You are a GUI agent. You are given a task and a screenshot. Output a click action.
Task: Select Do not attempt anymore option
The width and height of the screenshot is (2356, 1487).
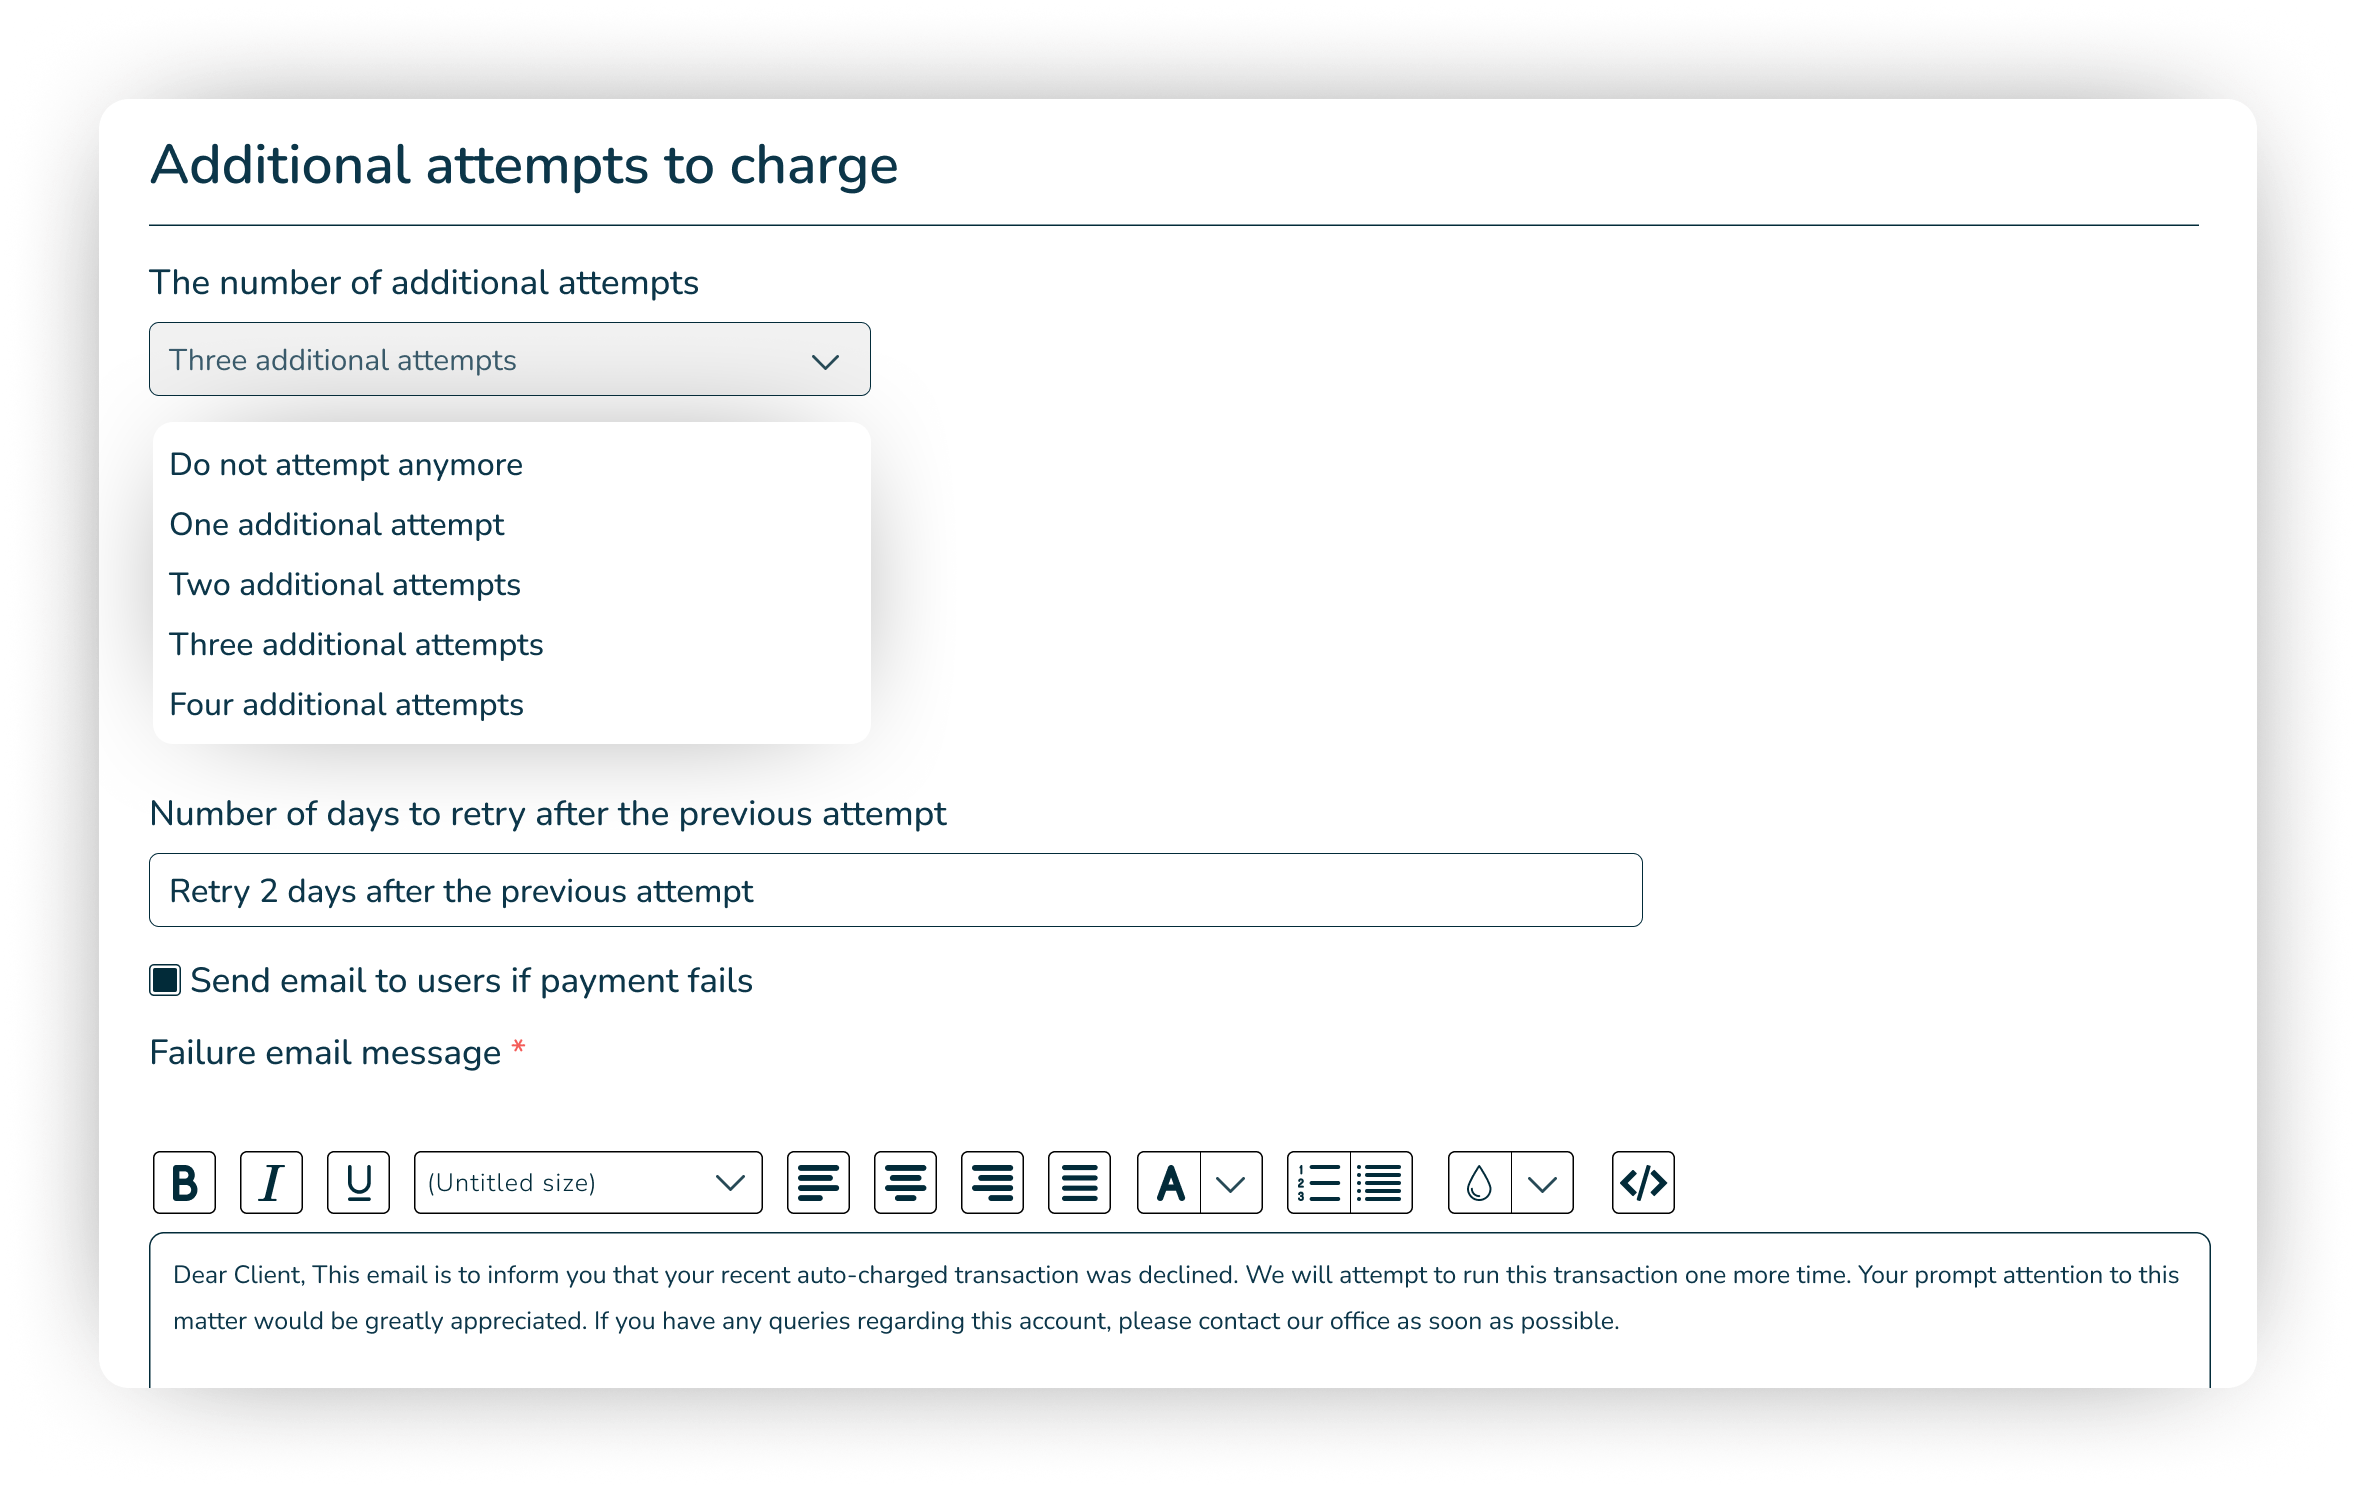click(346, 463)
